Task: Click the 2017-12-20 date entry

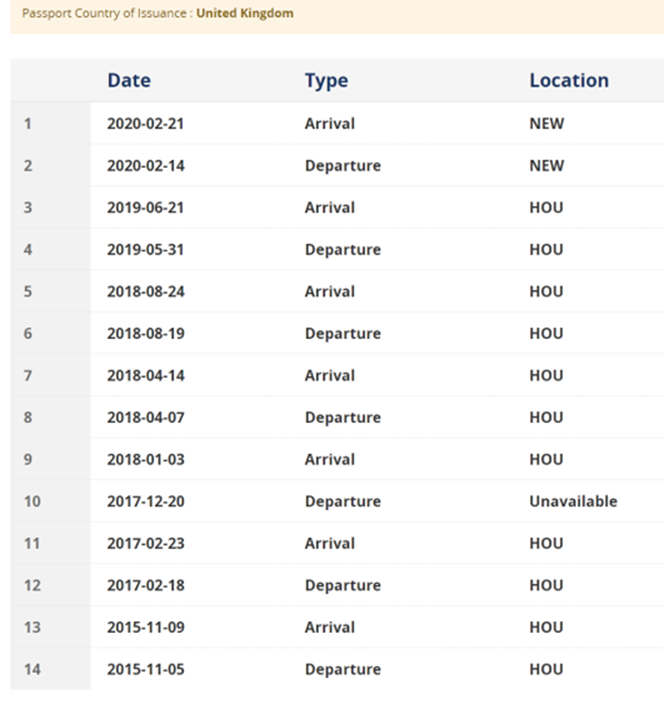Action: tap(146, 501)
